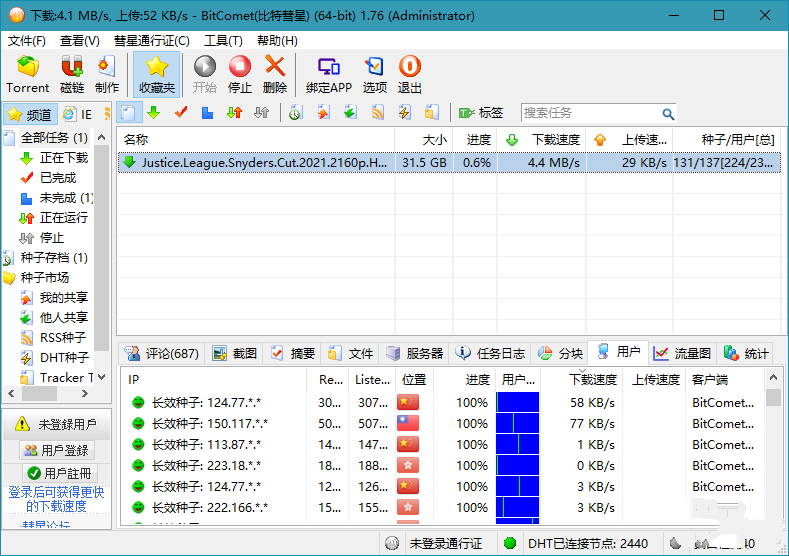Click the Torrent open button in toolbar

[27, 75]
